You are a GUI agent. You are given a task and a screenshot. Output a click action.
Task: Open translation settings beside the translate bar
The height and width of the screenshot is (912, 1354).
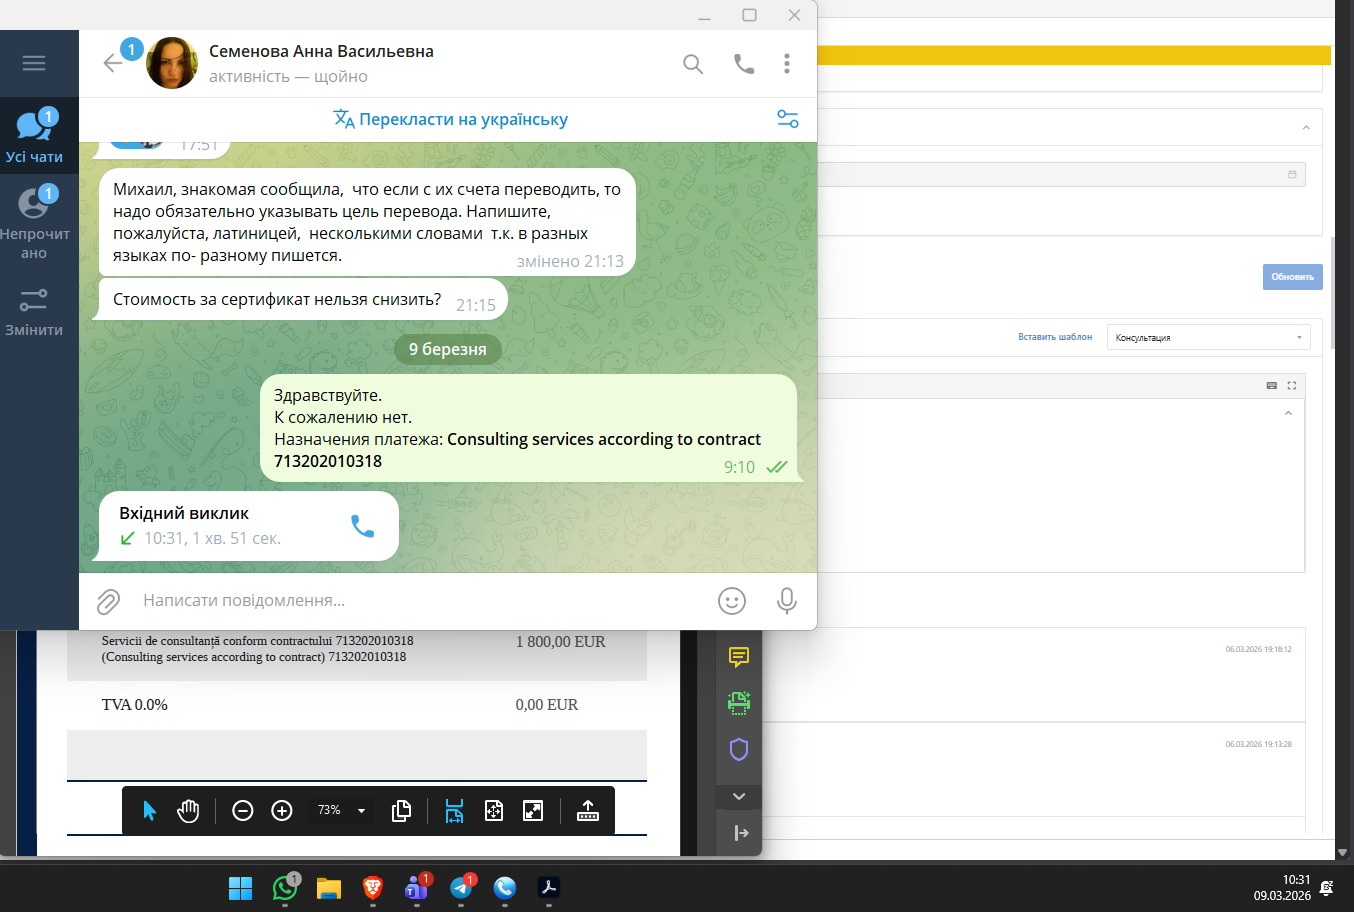tap(788, 119)
